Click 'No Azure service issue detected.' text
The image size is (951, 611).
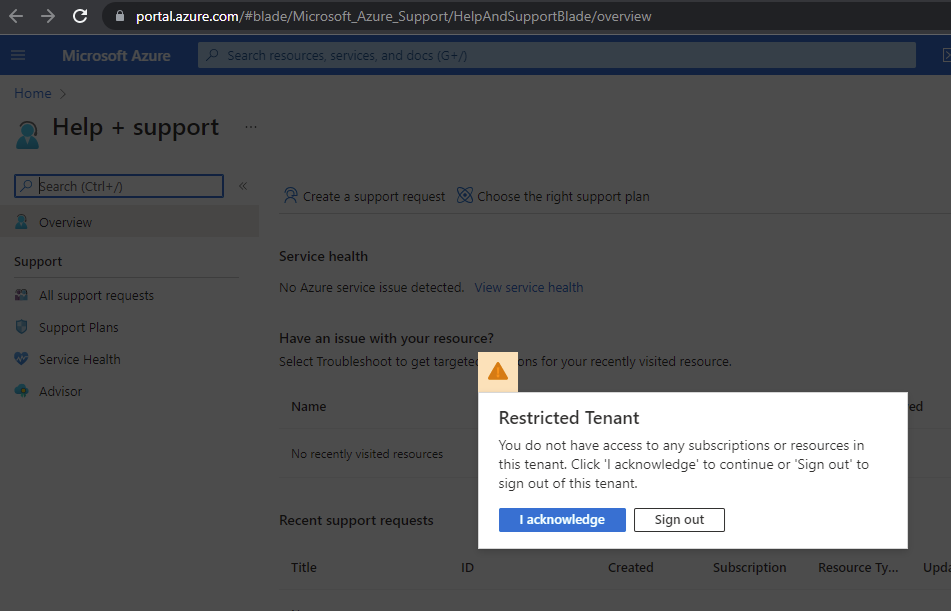tap(371, 287)
